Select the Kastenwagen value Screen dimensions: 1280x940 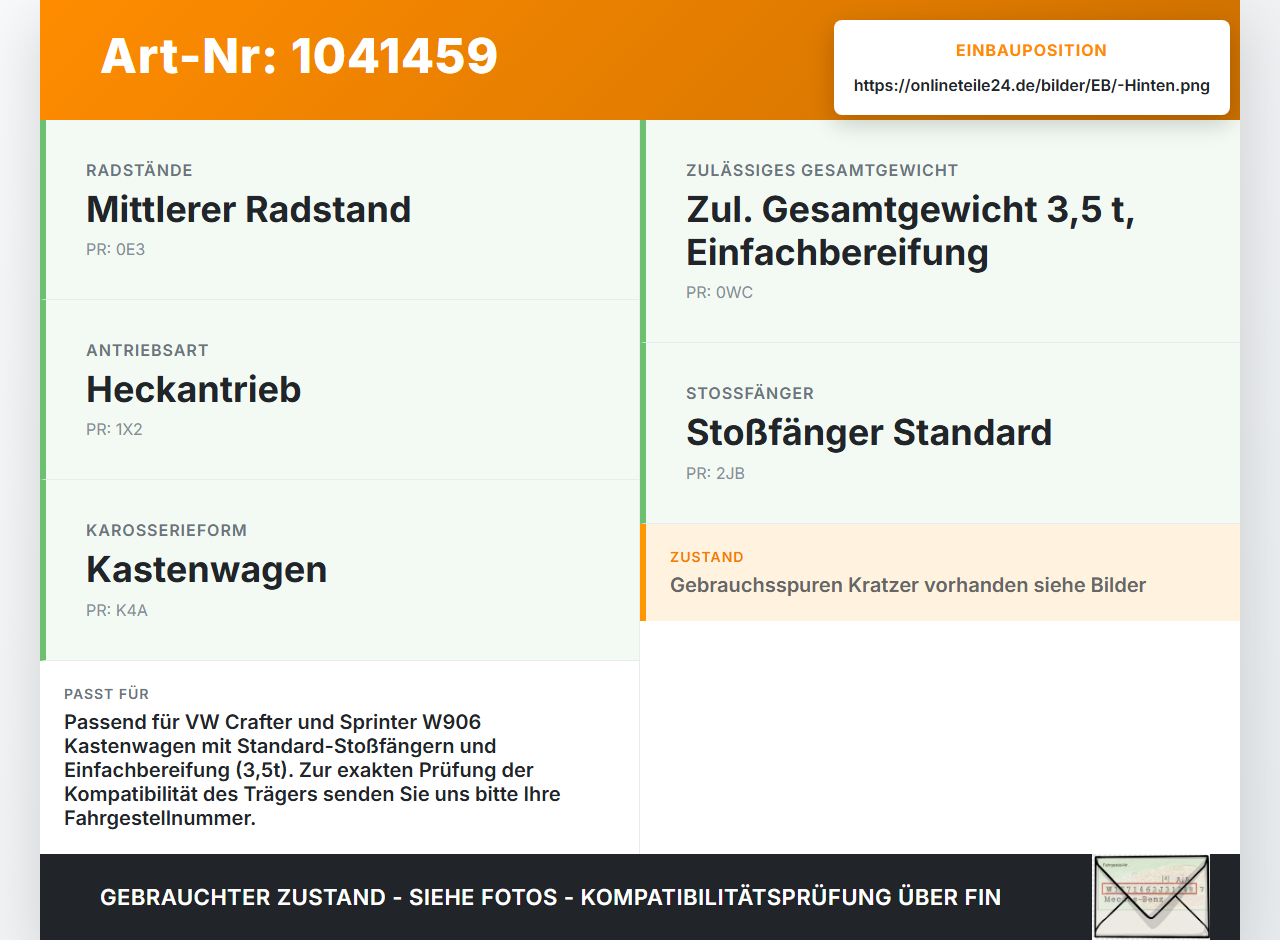tap(207, 569)
